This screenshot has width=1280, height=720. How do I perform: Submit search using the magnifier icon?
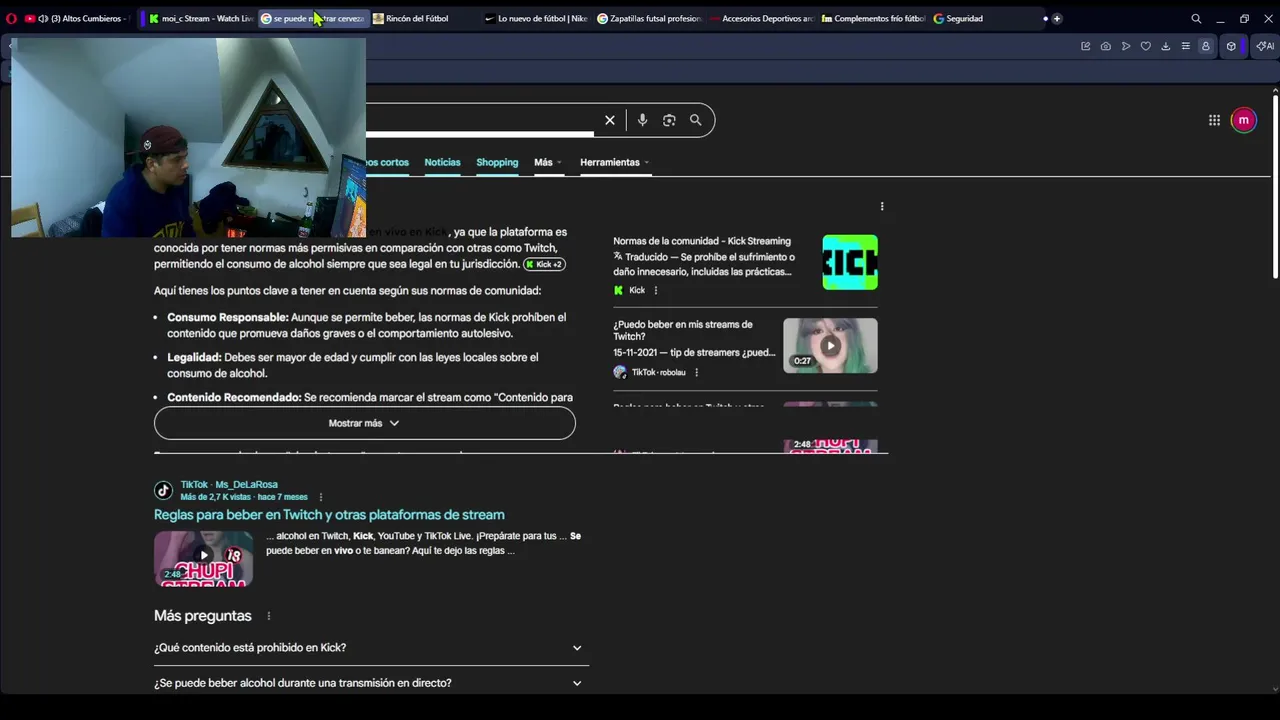695,120
